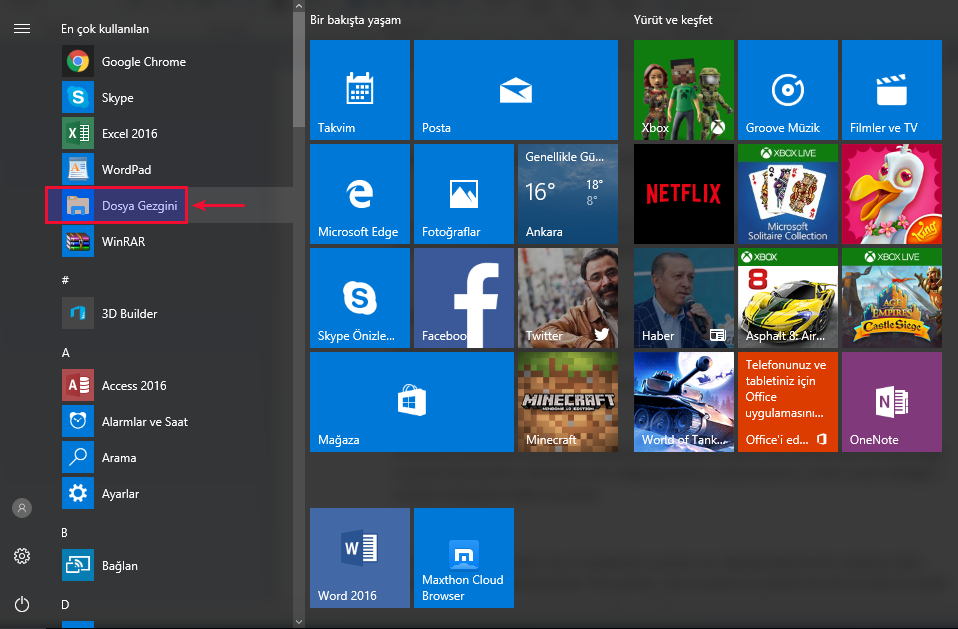
Task: Open the Minecraft tile
Action: (568, 402)
